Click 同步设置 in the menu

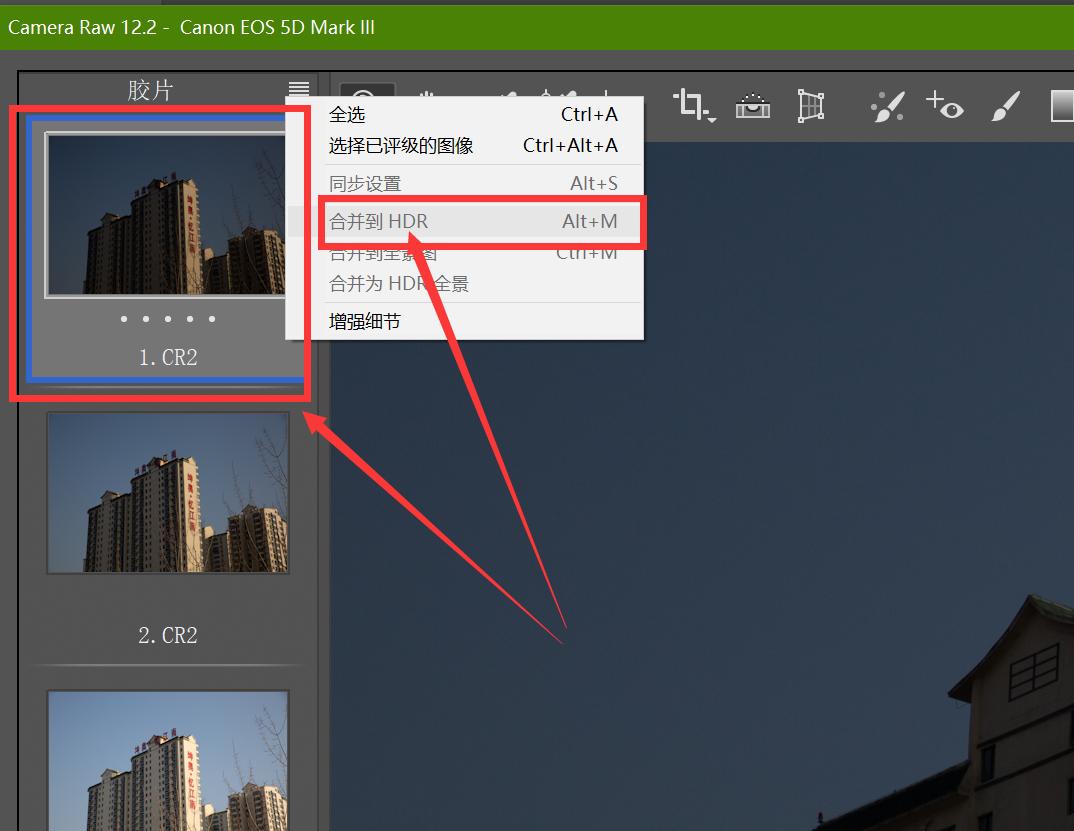tap(365, 184)
